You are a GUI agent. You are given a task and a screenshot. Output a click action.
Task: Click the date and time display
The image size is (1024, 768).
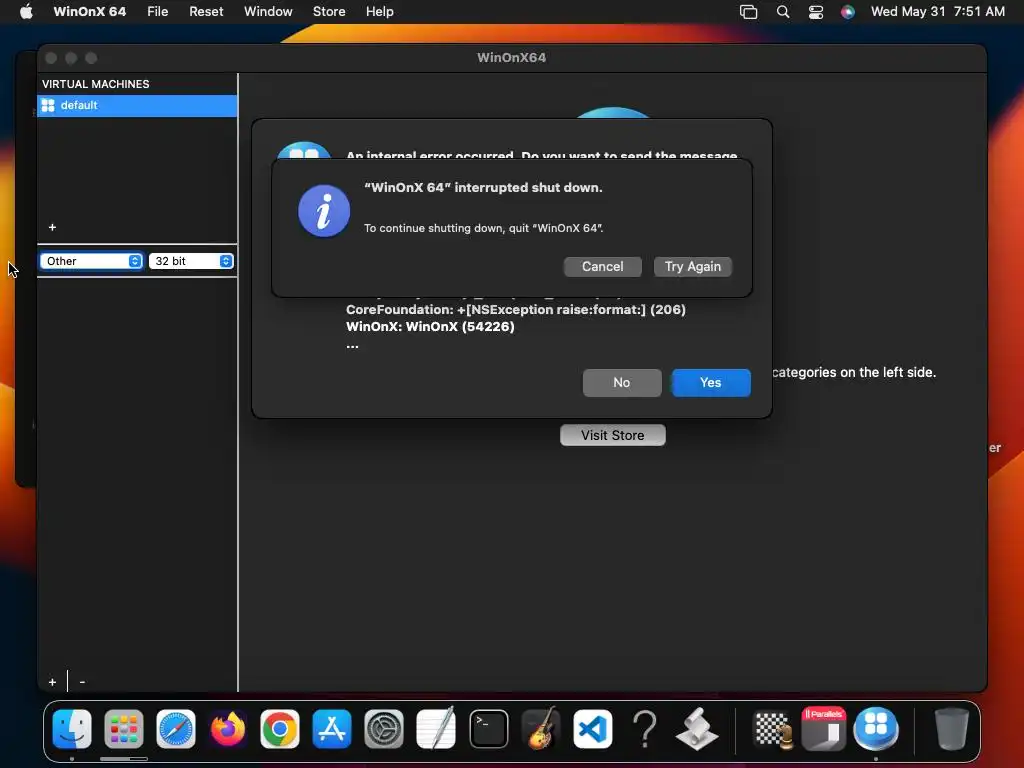pos(938,12)
